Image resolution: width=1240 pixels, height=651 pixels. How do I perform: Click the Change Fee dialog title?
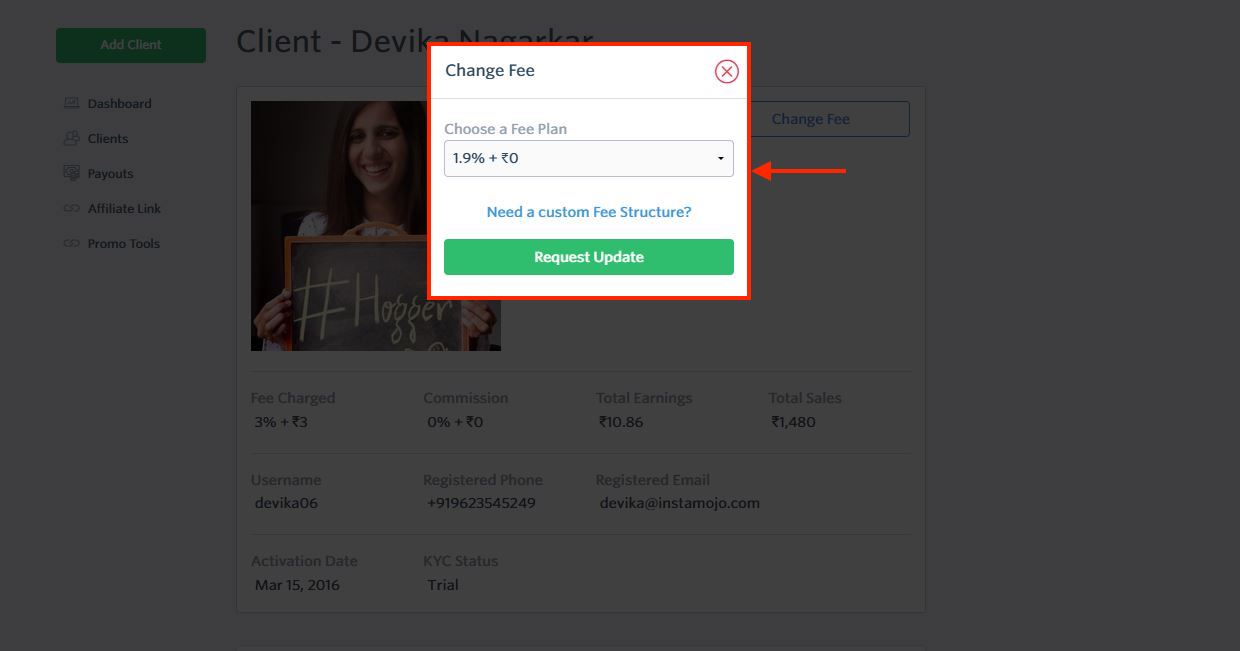490,71
